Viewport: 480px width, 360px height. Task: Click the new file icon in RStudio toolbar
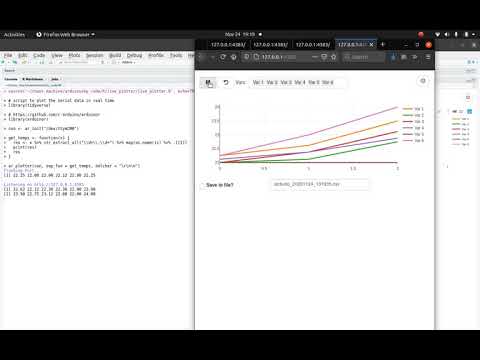tap(4, 62)
